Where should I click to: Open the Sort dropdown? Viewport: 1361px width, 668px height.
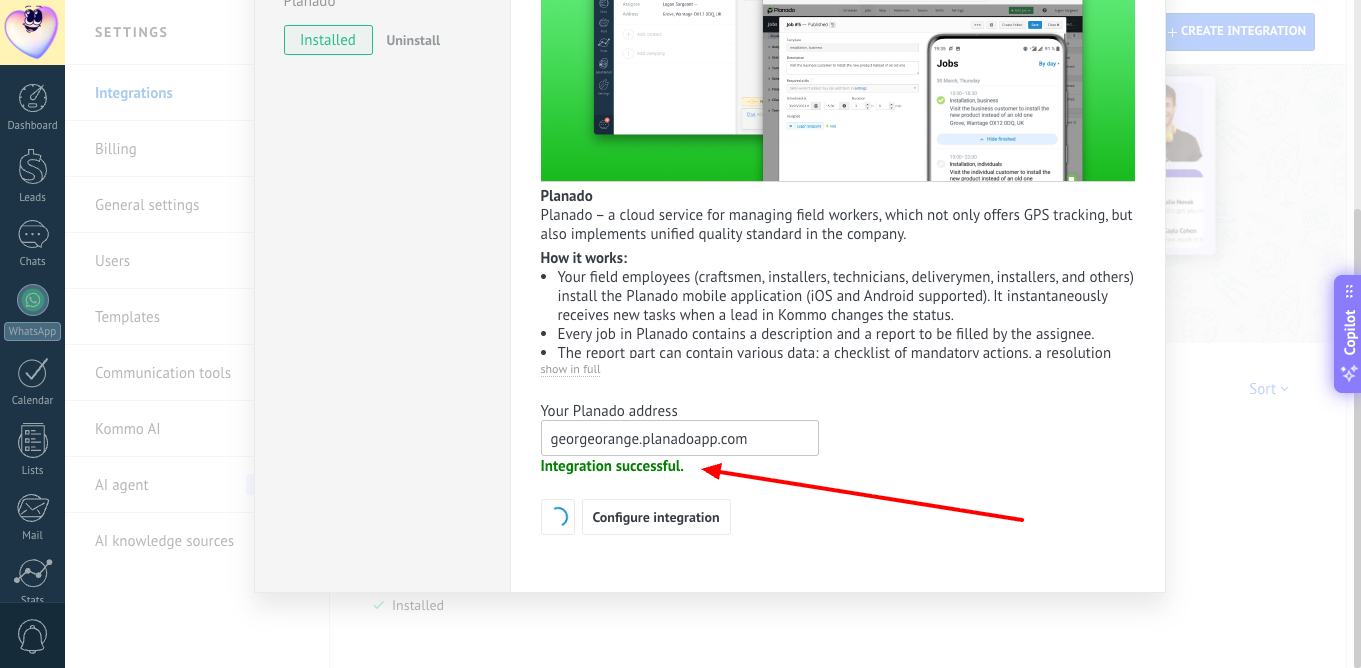pyautogui.click(x=1268, y=389)
